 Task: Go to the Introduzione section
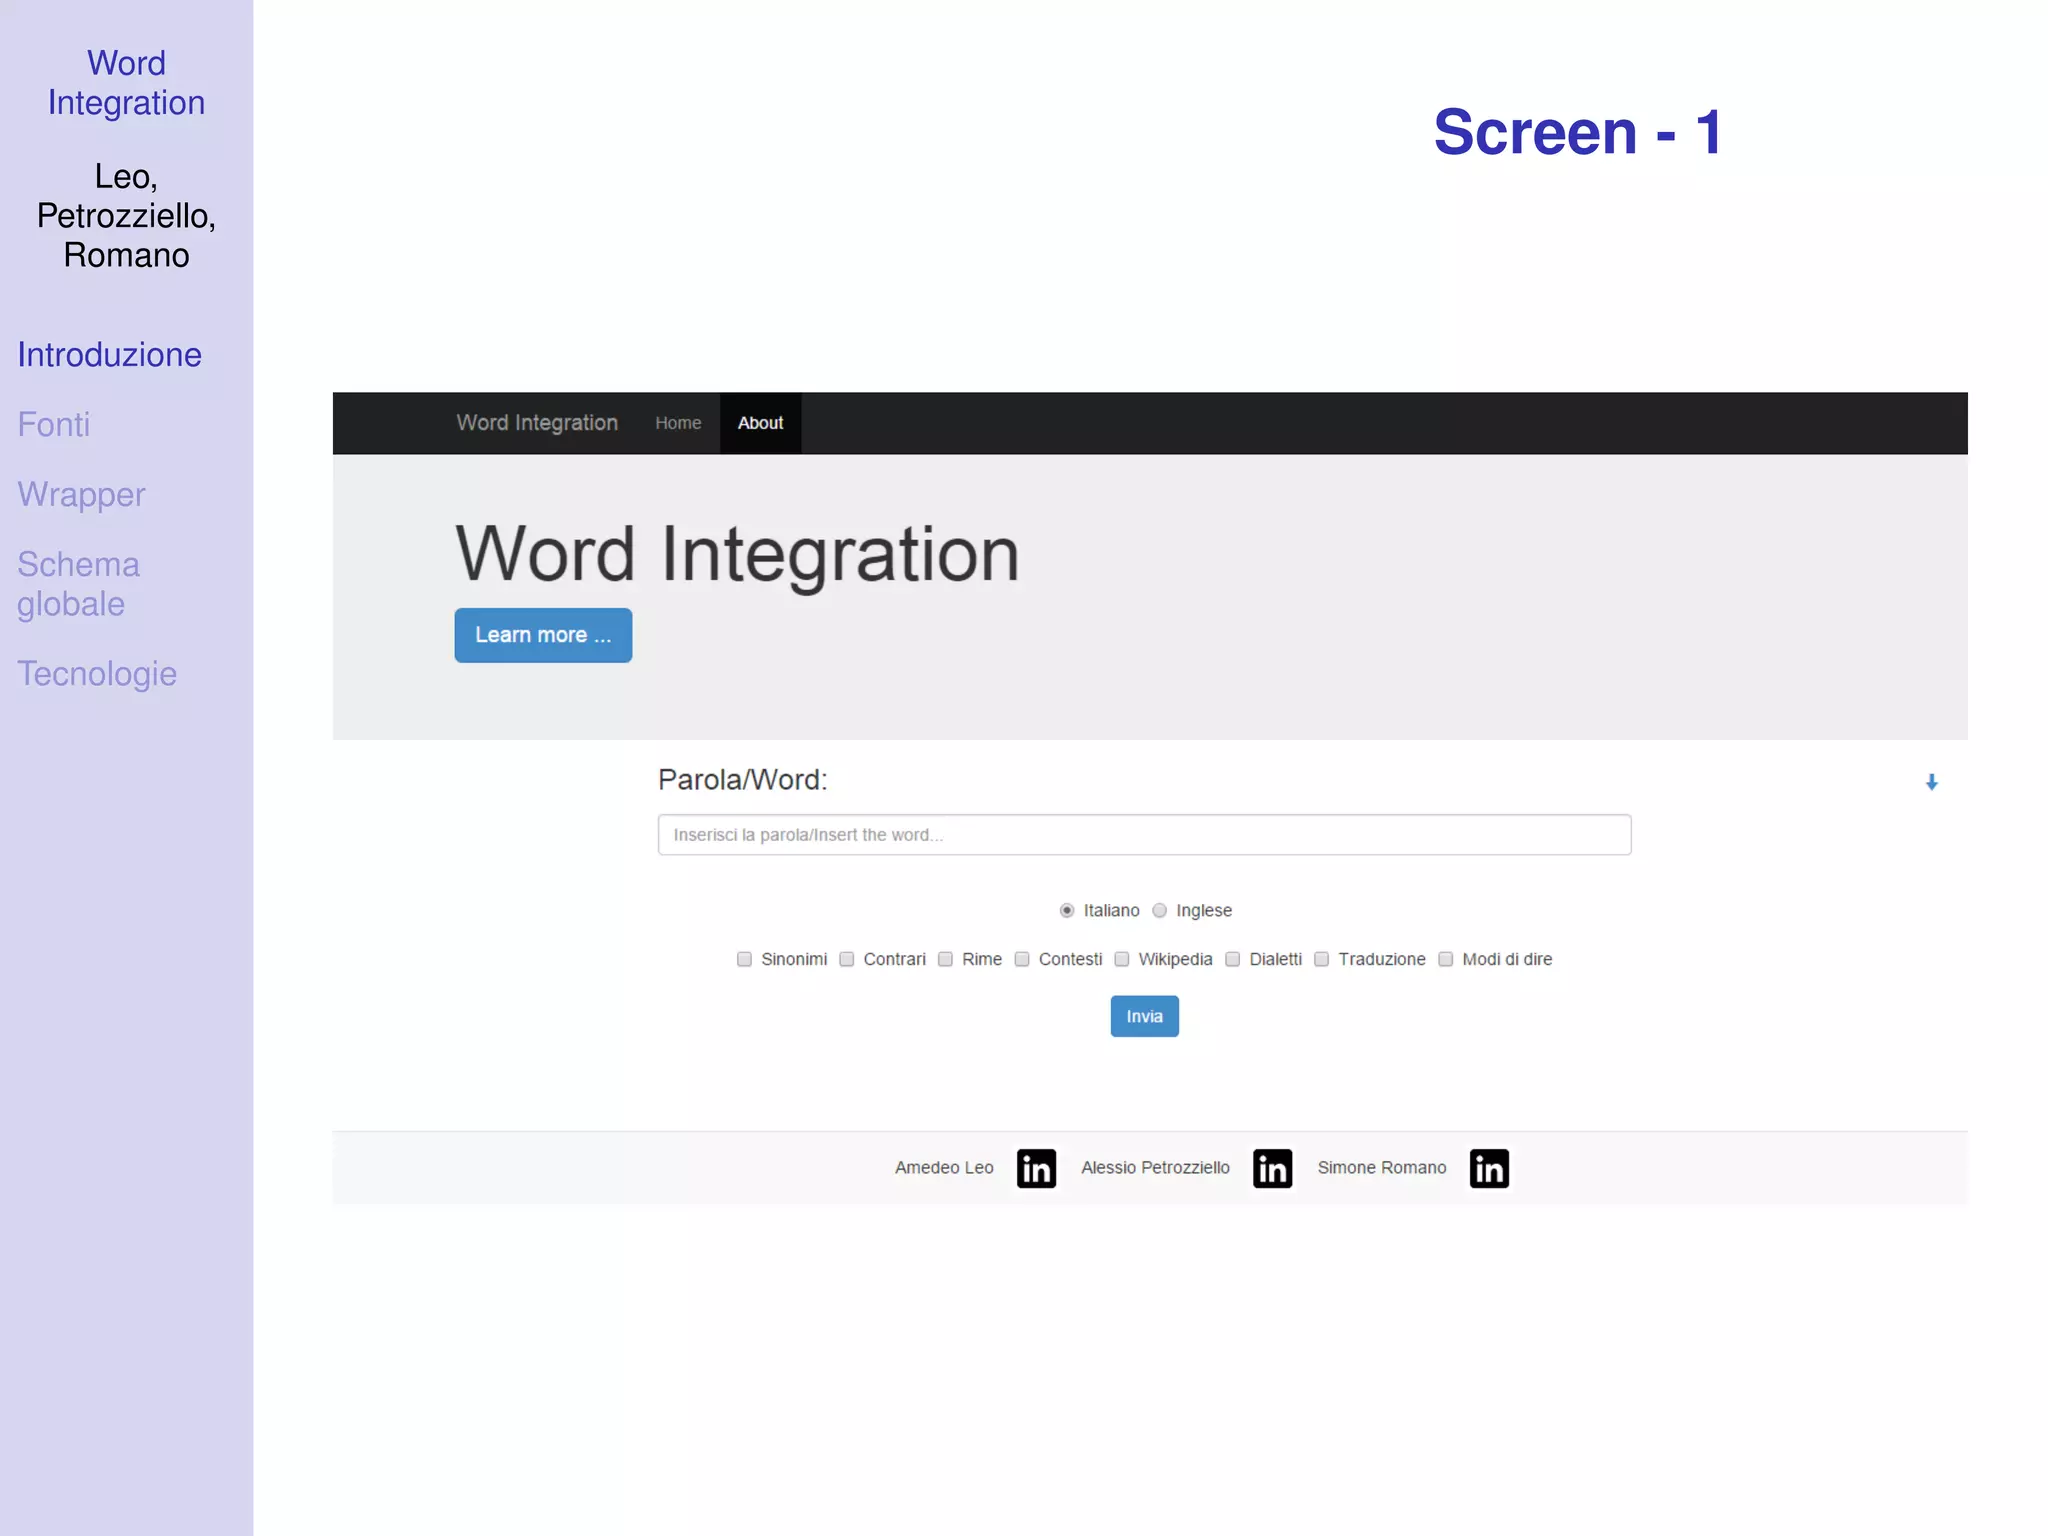110,355
